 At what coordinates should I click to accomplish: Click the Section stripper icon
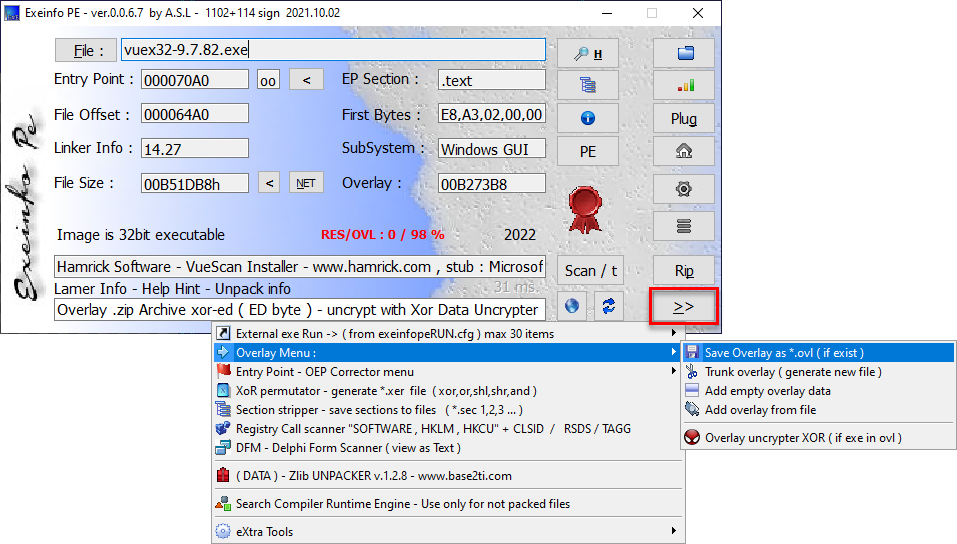pyautogui.click(x=223, y=409)
